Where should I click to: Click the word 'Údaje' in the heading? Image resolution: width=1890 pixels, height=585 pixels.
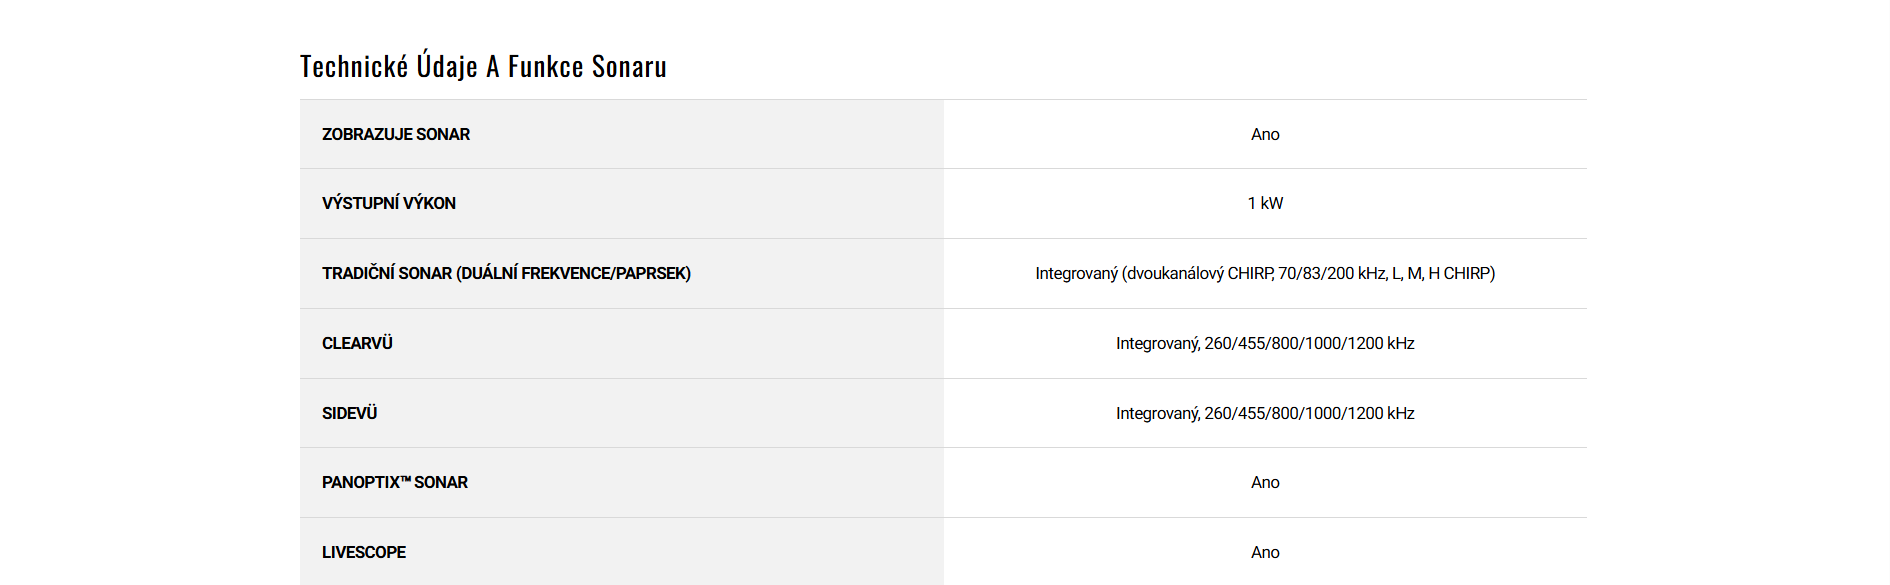pos(447,67)
